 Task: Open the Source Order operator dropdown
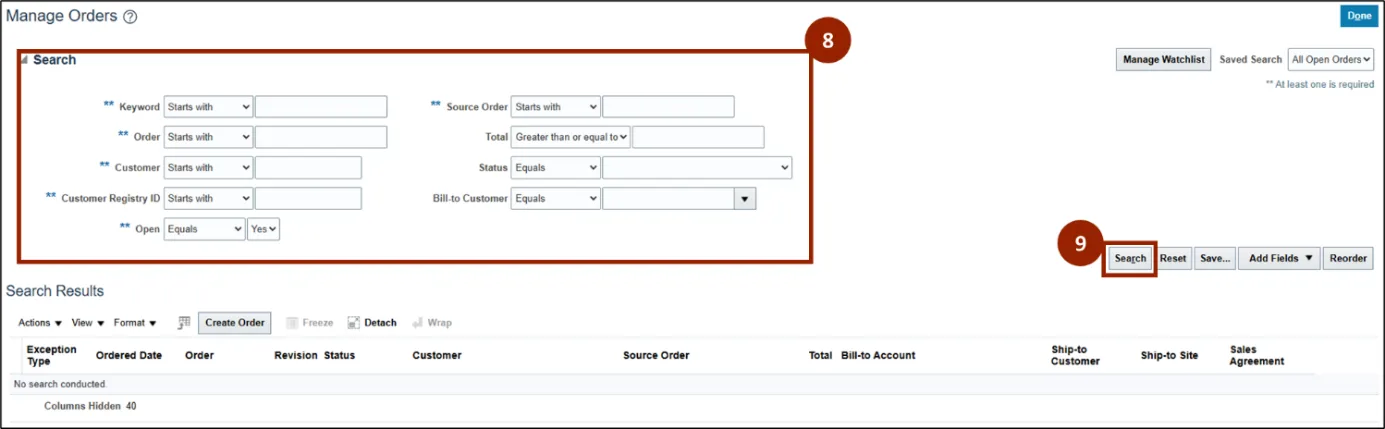pos(555,107)
